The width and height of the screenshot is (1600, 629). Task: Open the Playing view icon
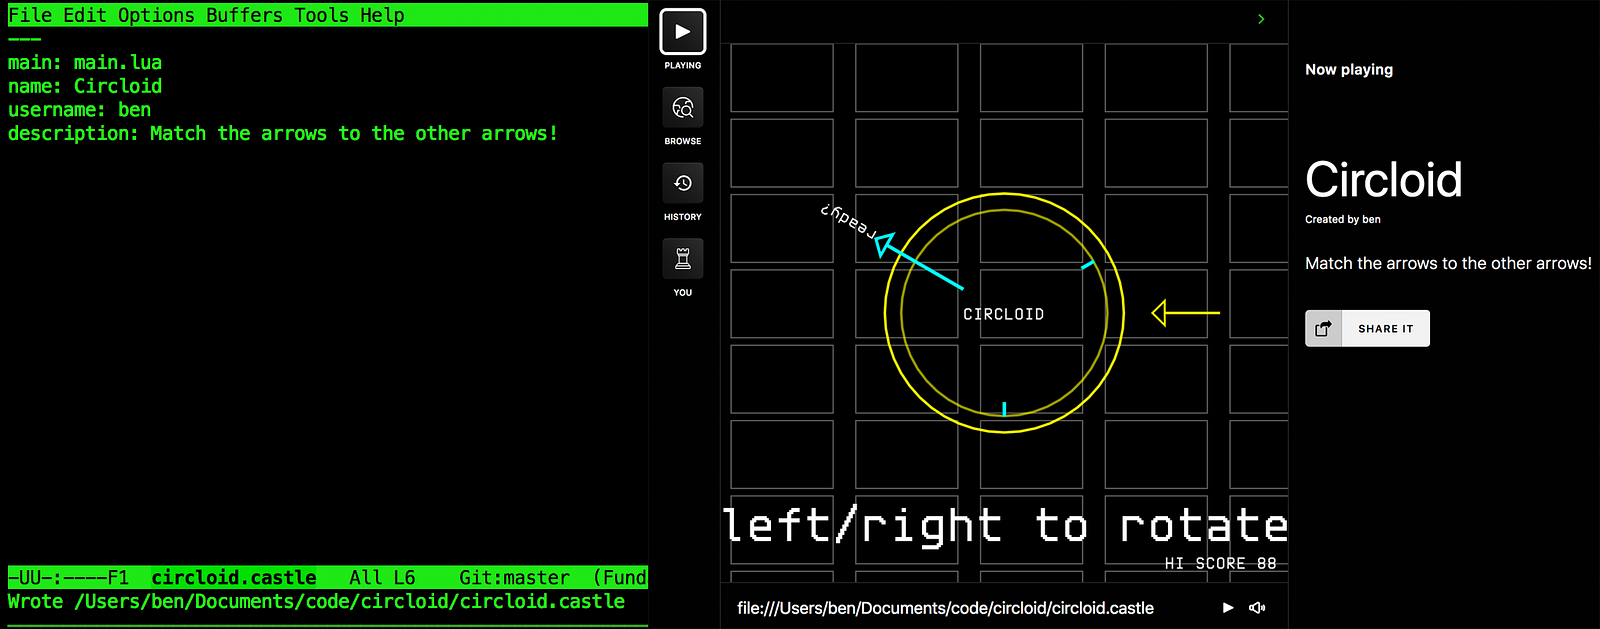[x=683, y=32]
